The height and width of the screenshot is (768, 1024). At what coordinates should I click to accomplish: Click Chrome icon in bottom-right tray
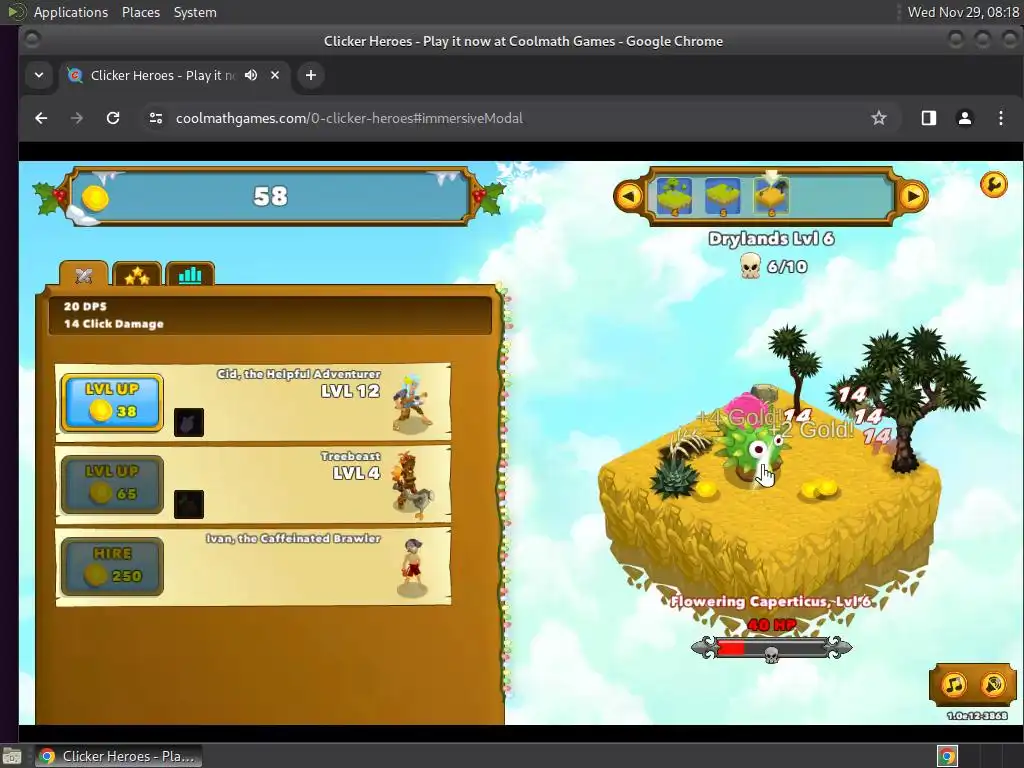947,756
